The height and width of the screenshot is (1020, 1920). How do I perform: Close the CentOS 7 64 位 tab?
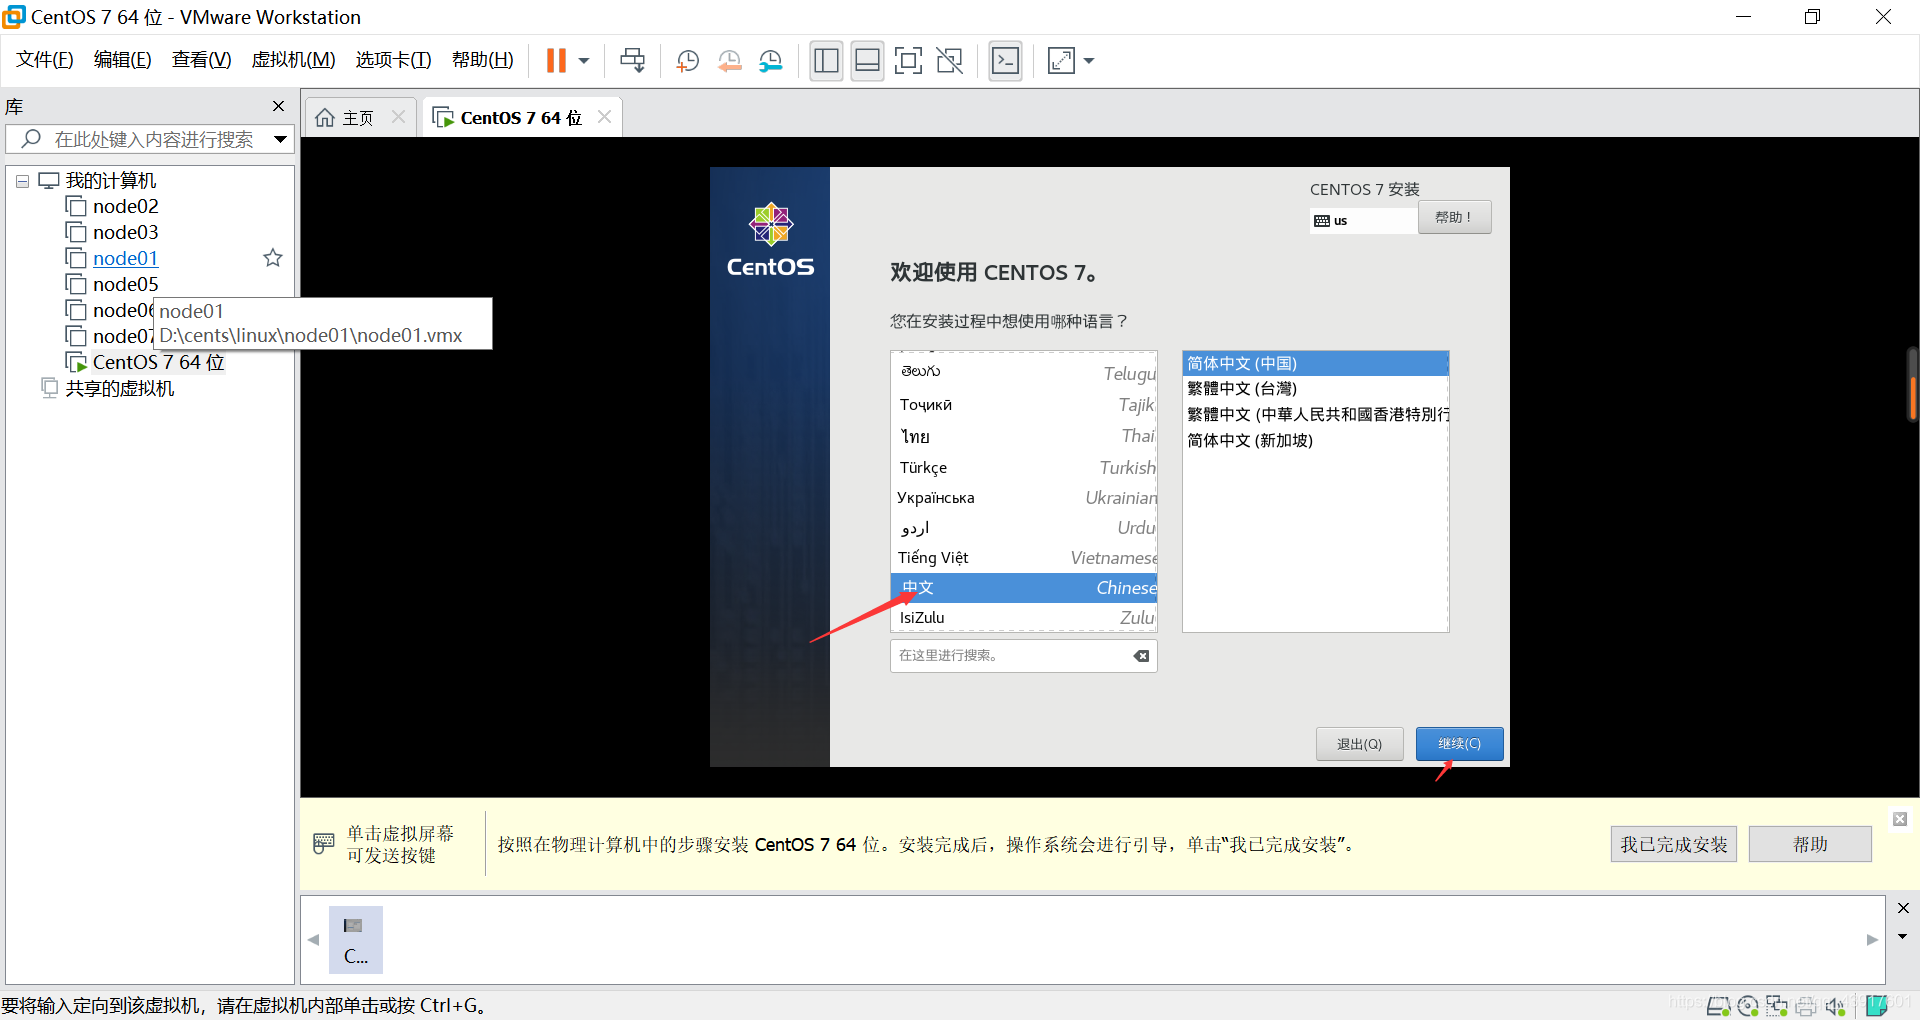pos(604,117)
